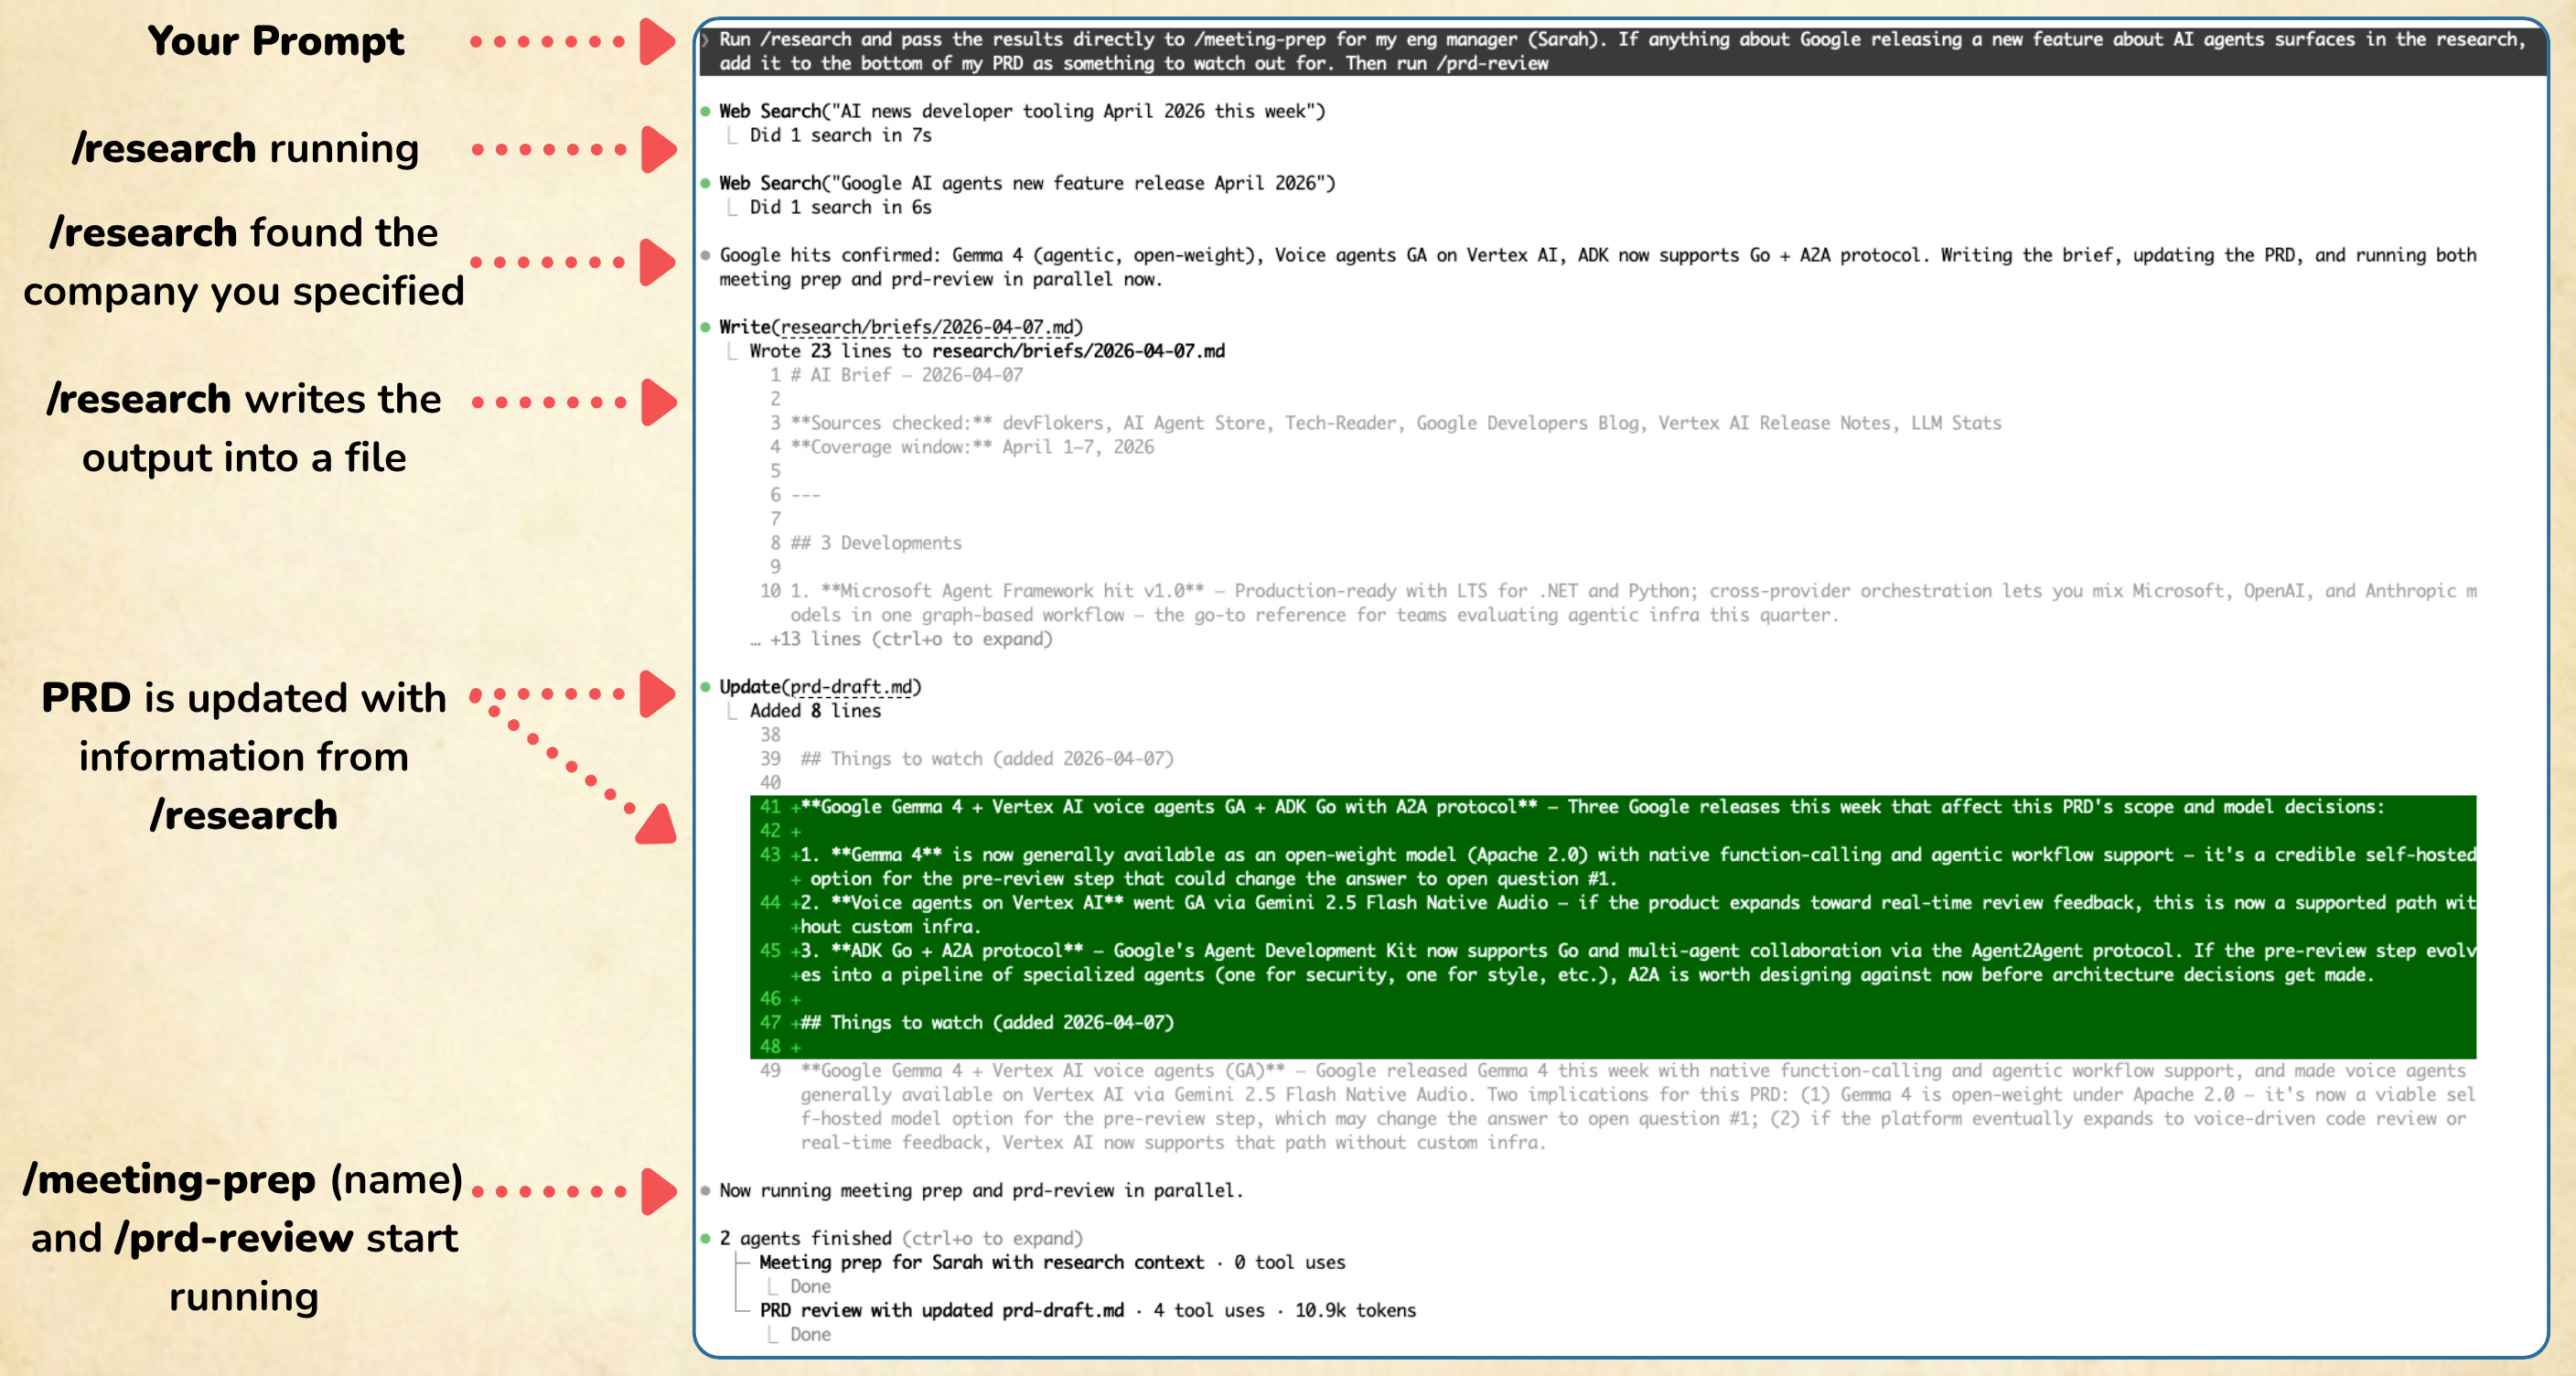Open the prd-draft.md link in the Update call

tap(851, 687)
